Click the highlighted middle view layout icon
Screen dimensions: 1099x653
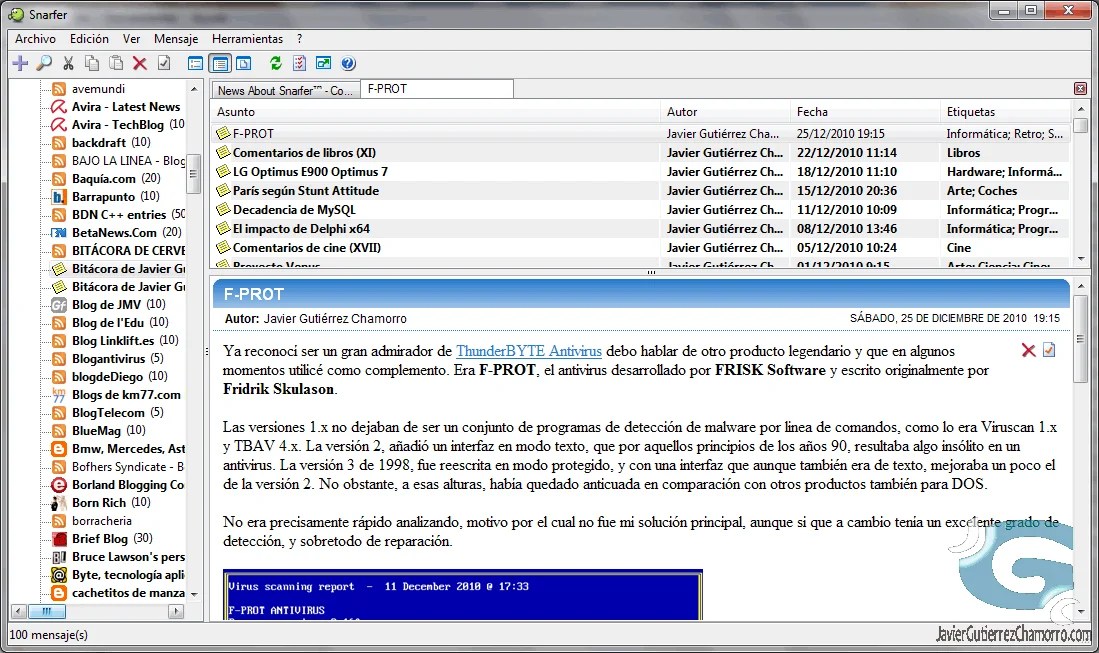(220, 64)
